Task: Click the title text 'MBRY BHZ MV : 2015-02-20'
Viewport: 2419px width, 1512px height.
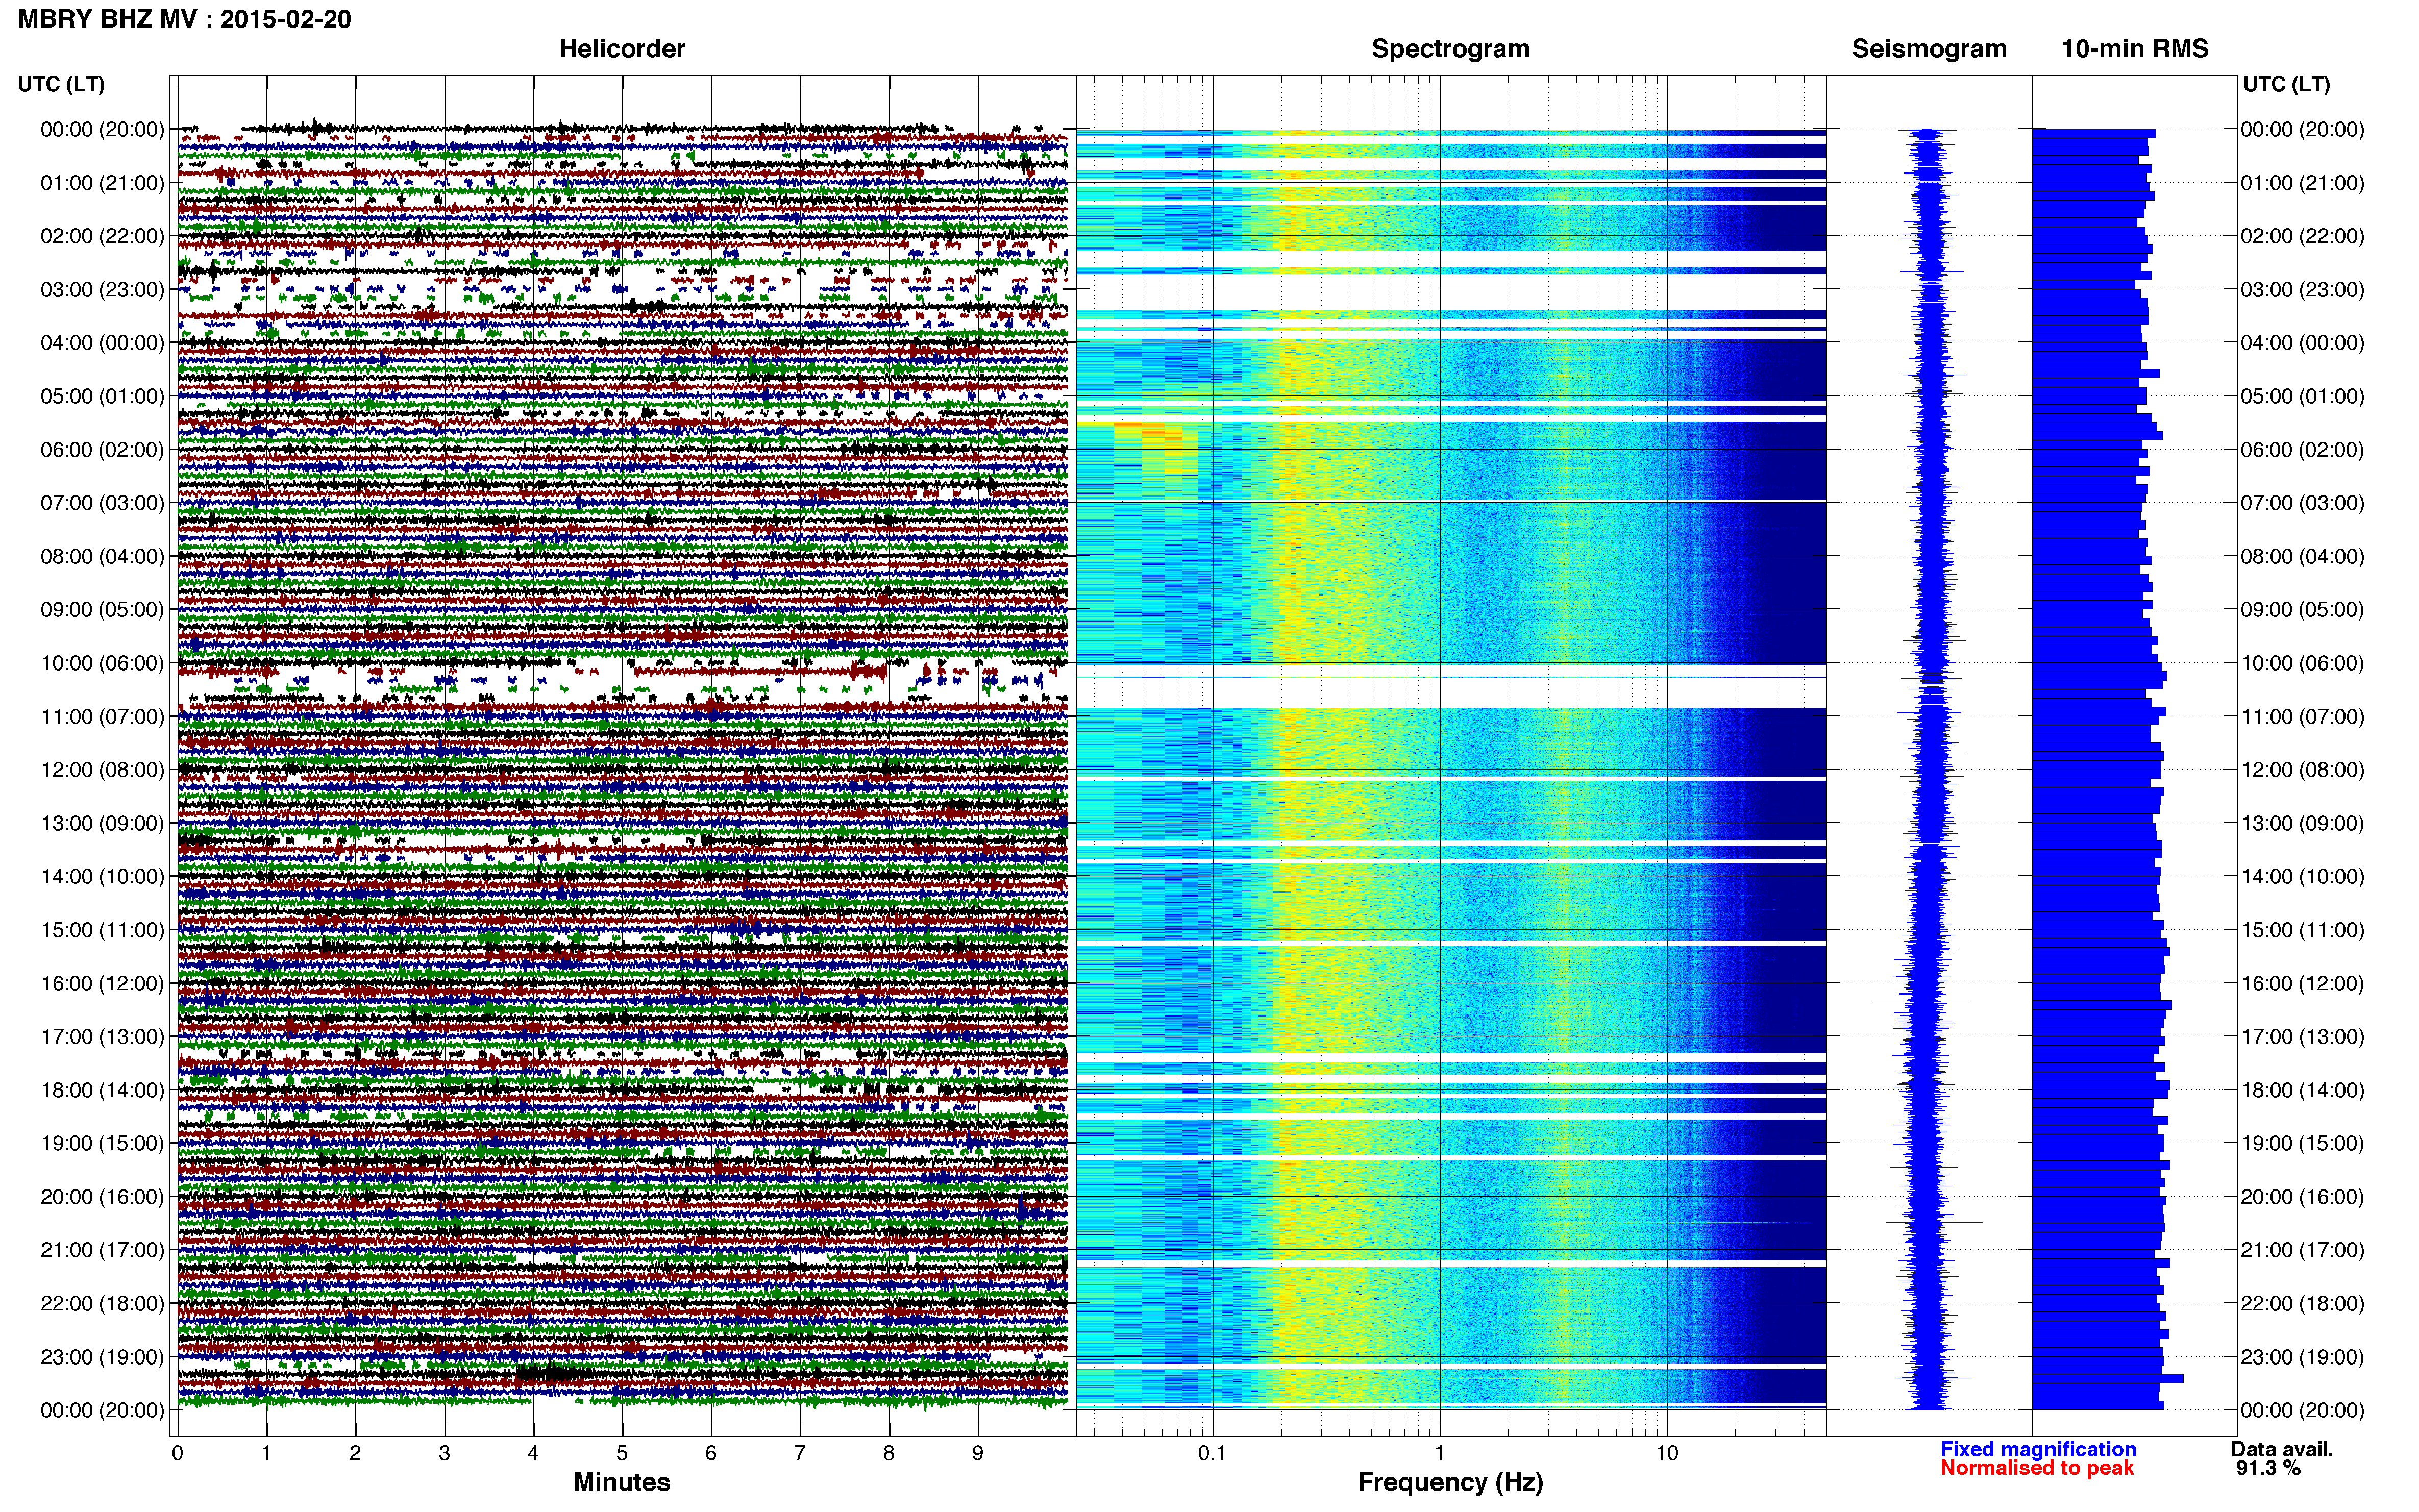Action: point(184,19)
